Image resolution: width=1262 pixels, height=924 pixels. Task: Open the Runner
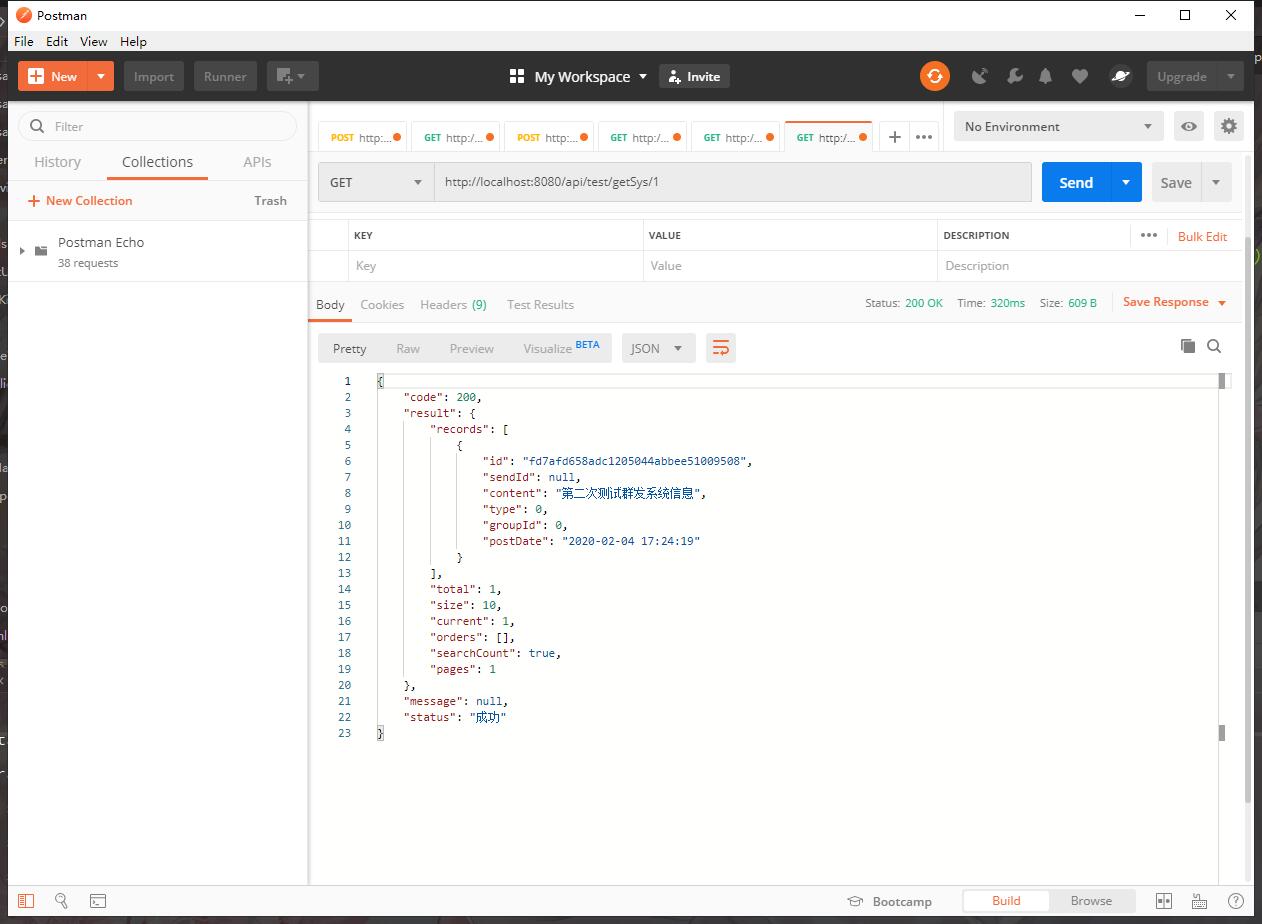coord(225,76)
